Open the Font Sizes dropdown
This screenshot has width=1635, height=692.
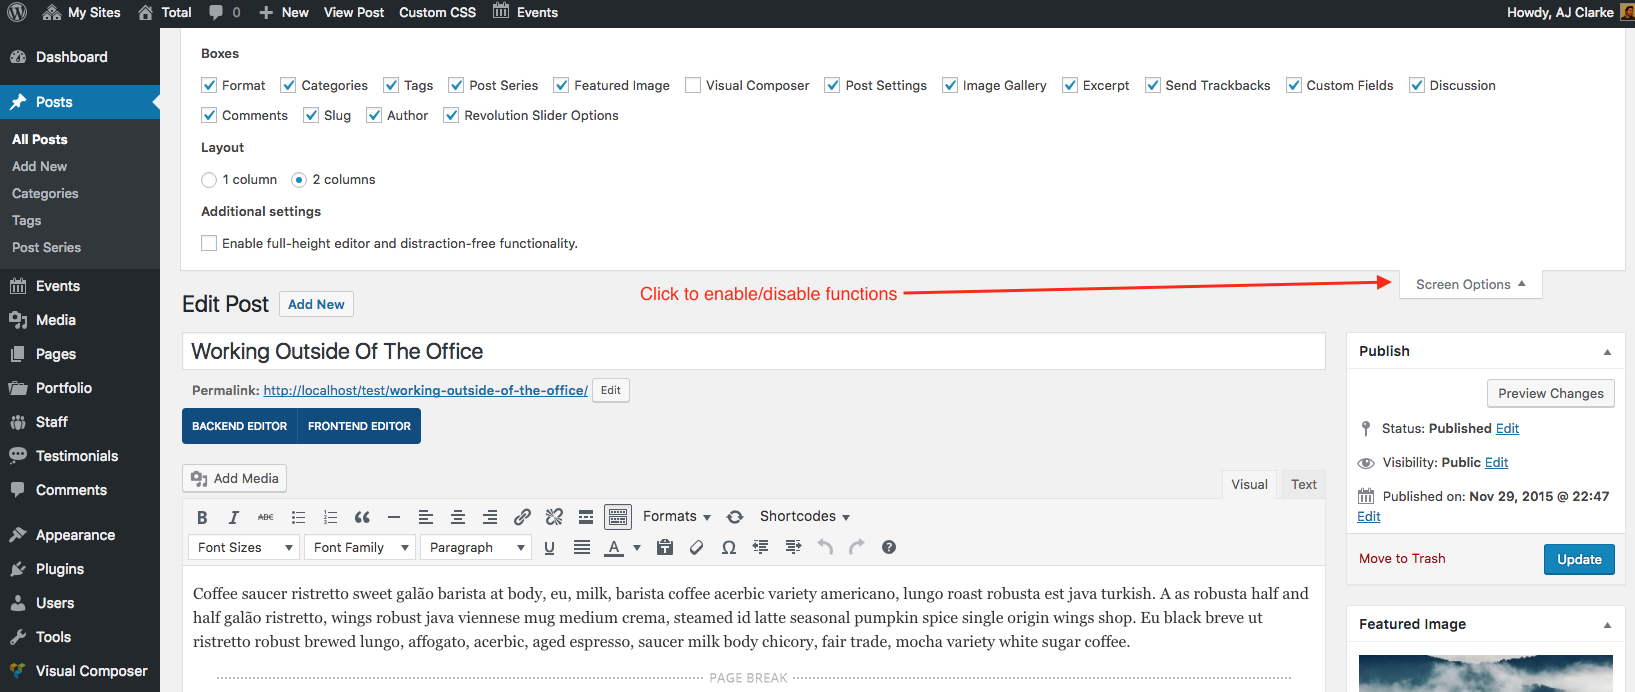pyautogui.click(x=244, y=547)
